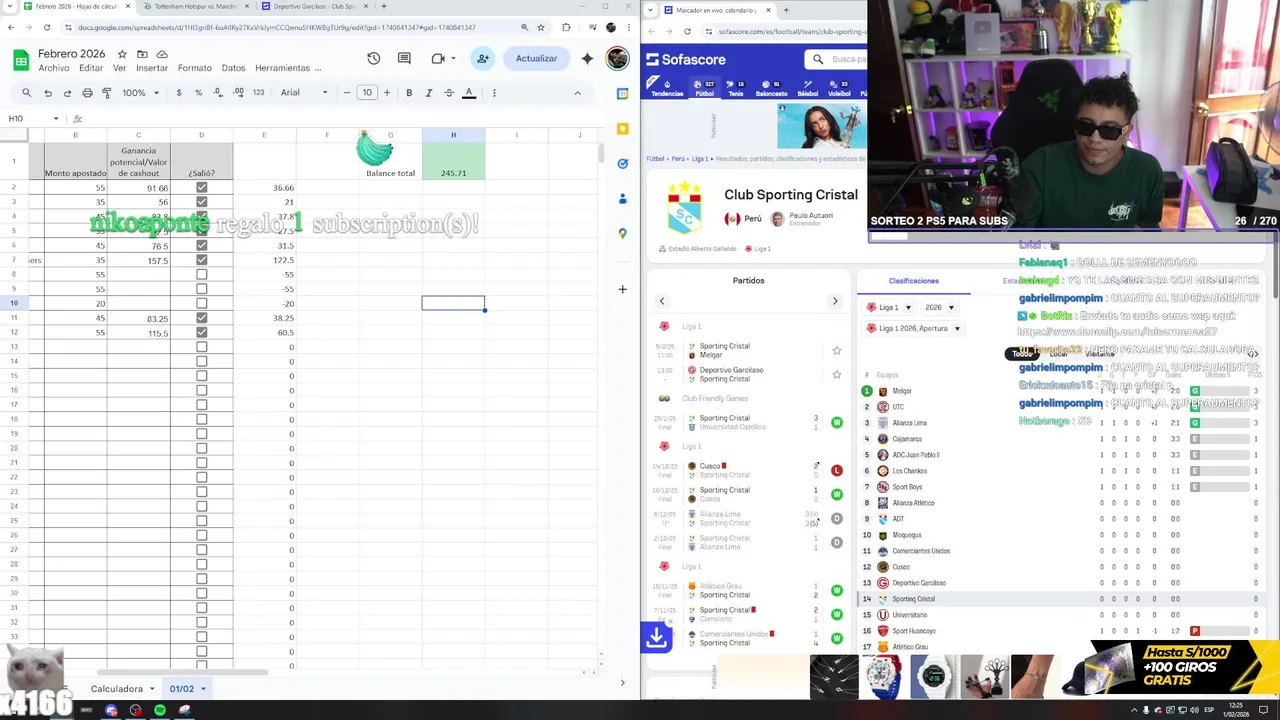The width and height of the screenshot is (1280, 720).
Task: Redo action in Sheets toolbar
Action: coord(67,93)
